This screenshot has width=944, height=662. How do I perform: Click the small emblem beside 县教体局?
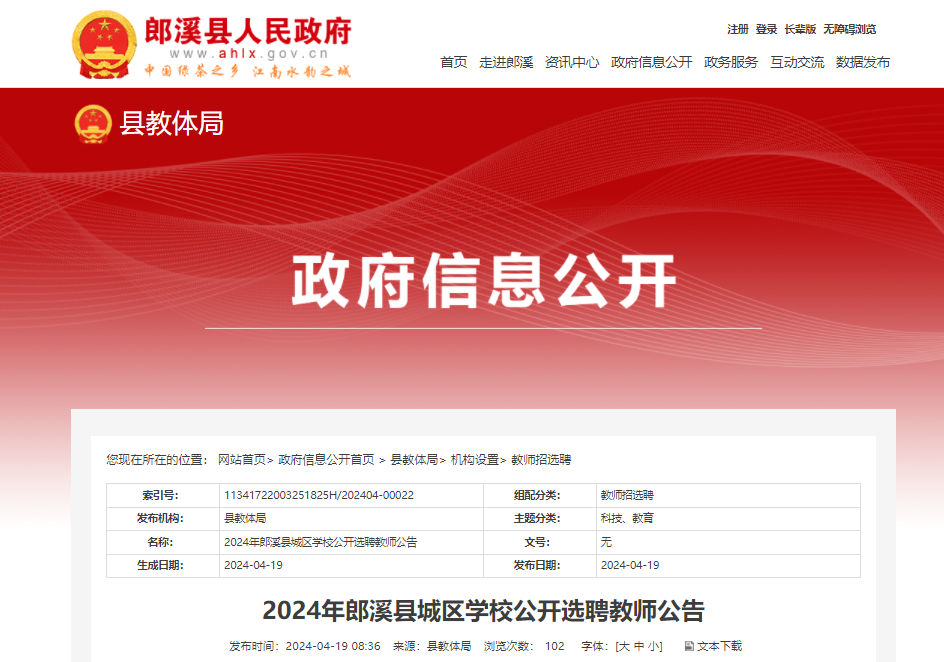(93, 124)
